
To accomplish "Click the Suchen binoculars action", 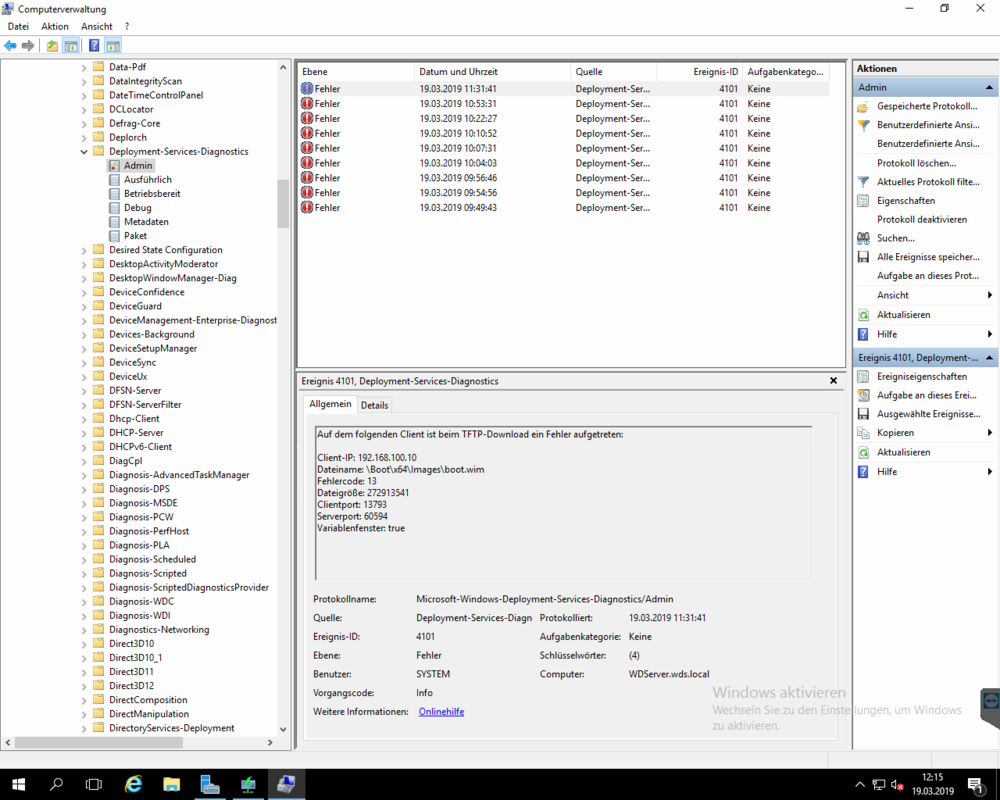I will [x=895, y=238].
